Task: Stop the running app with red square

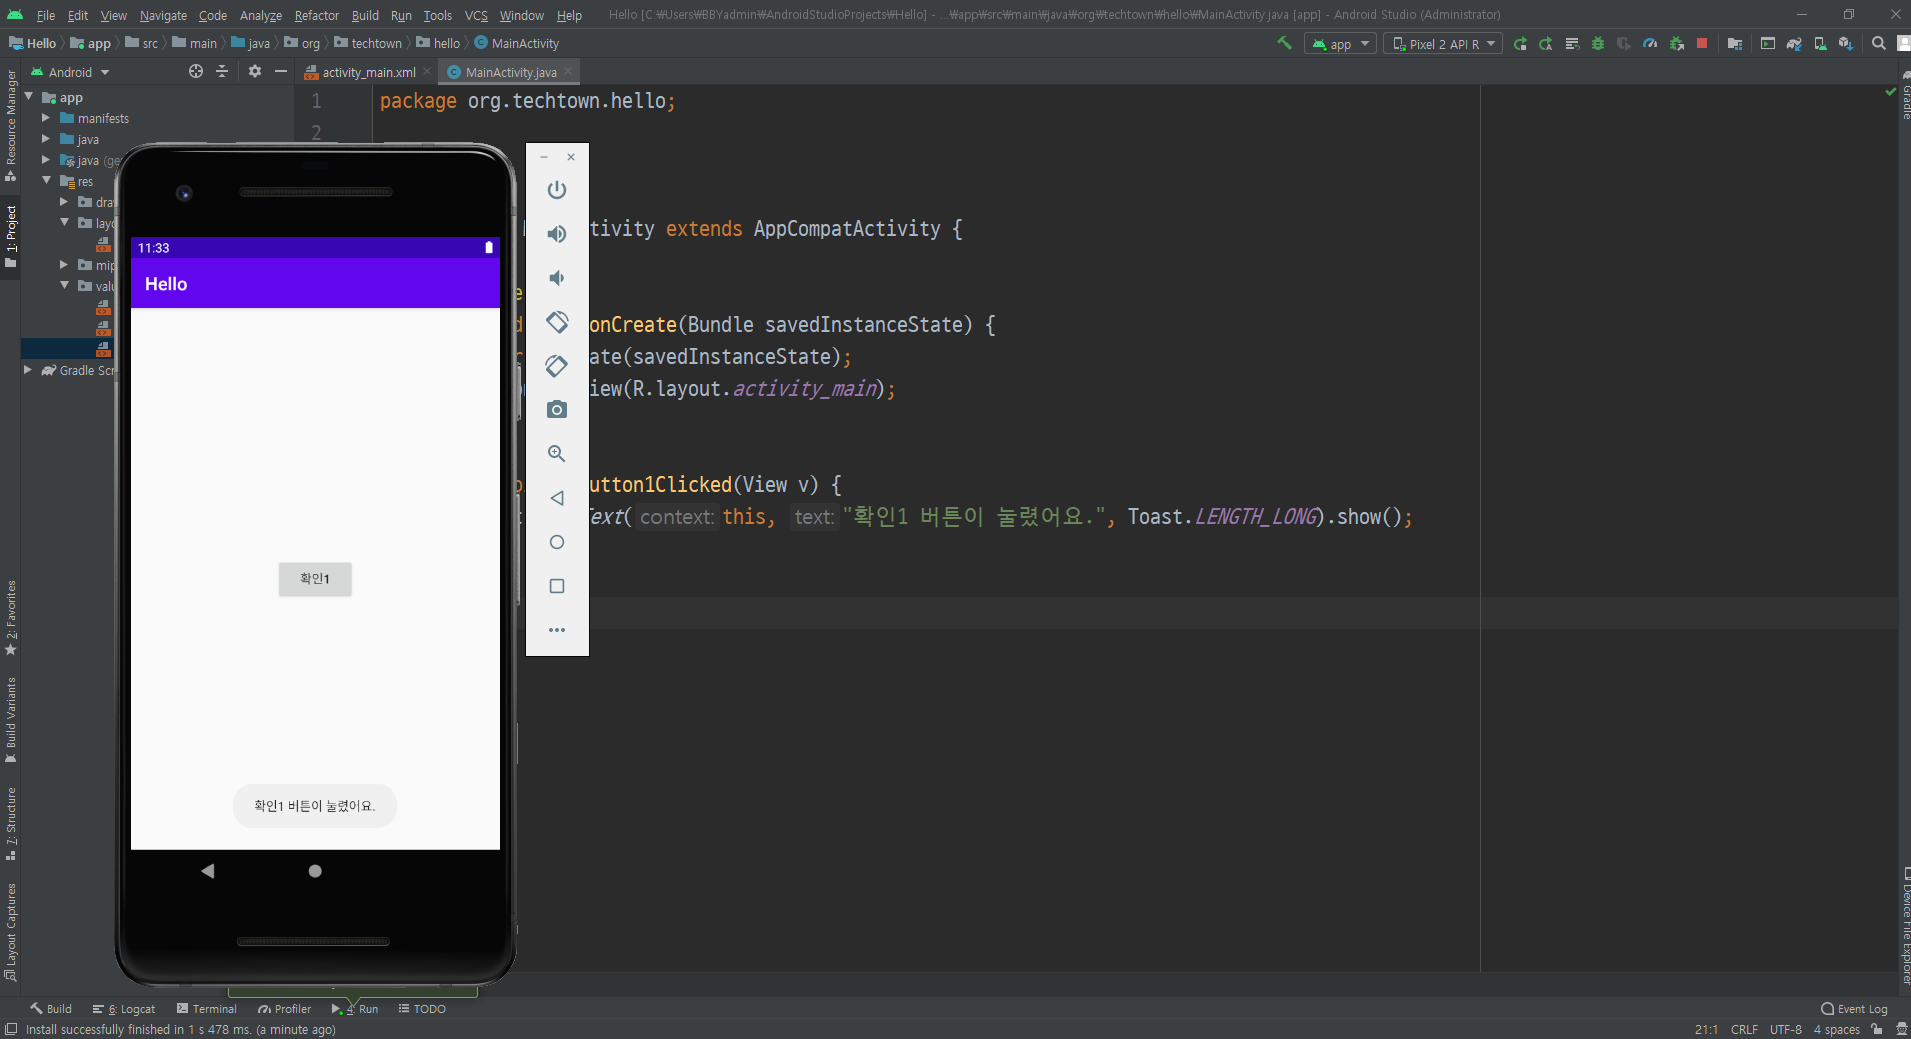Action: pyautogui.click(x=1702, y=44)
